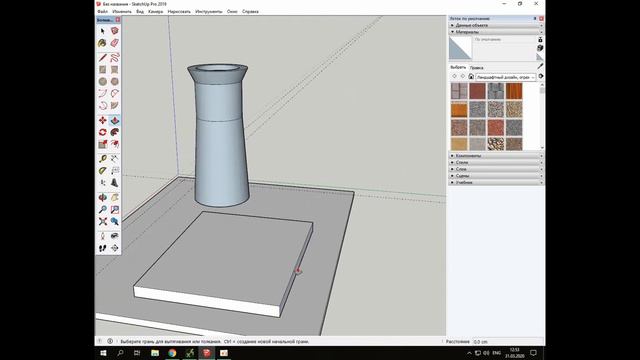Collapse the Материалы panel
Image resolution: width=640 pixels, height=360 pixels.
(x=496, y=32)
